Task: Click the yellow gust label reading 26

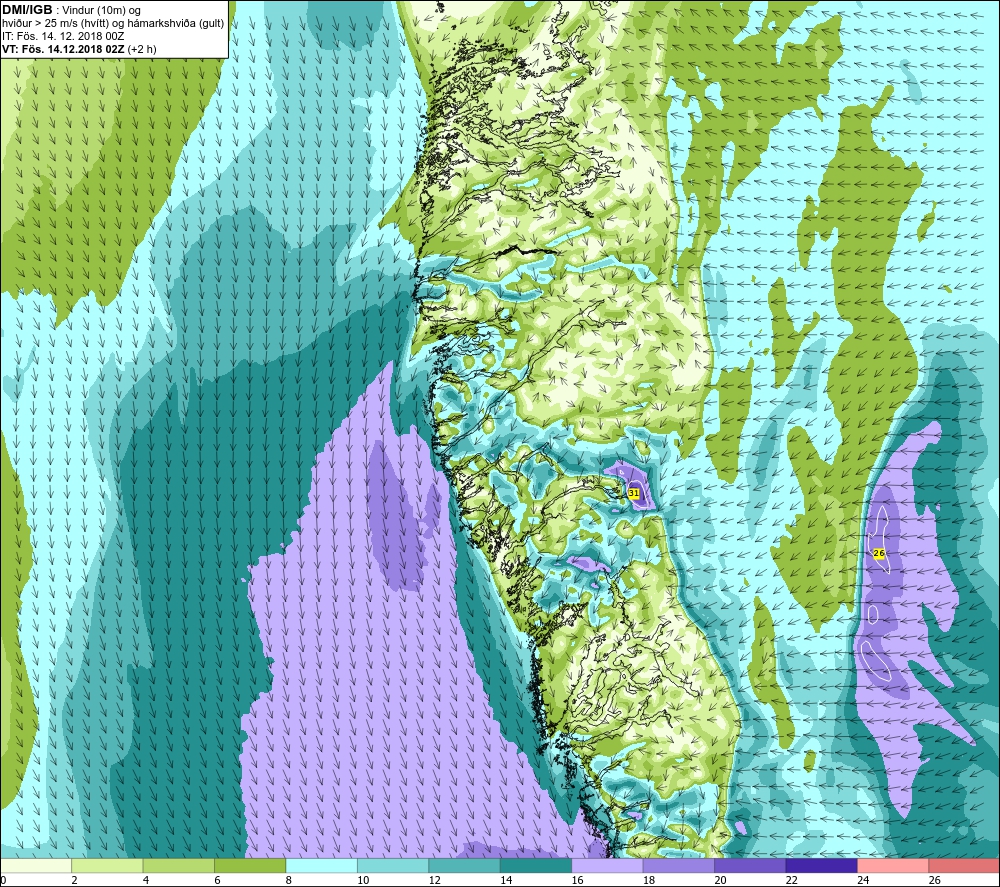Action: (x=879, y=553)
